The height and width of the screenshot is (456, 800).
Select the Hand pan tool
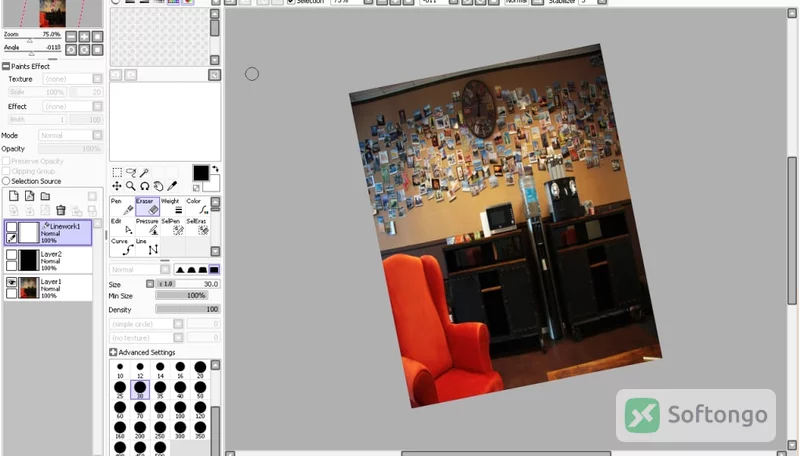(x=158, y=186)
